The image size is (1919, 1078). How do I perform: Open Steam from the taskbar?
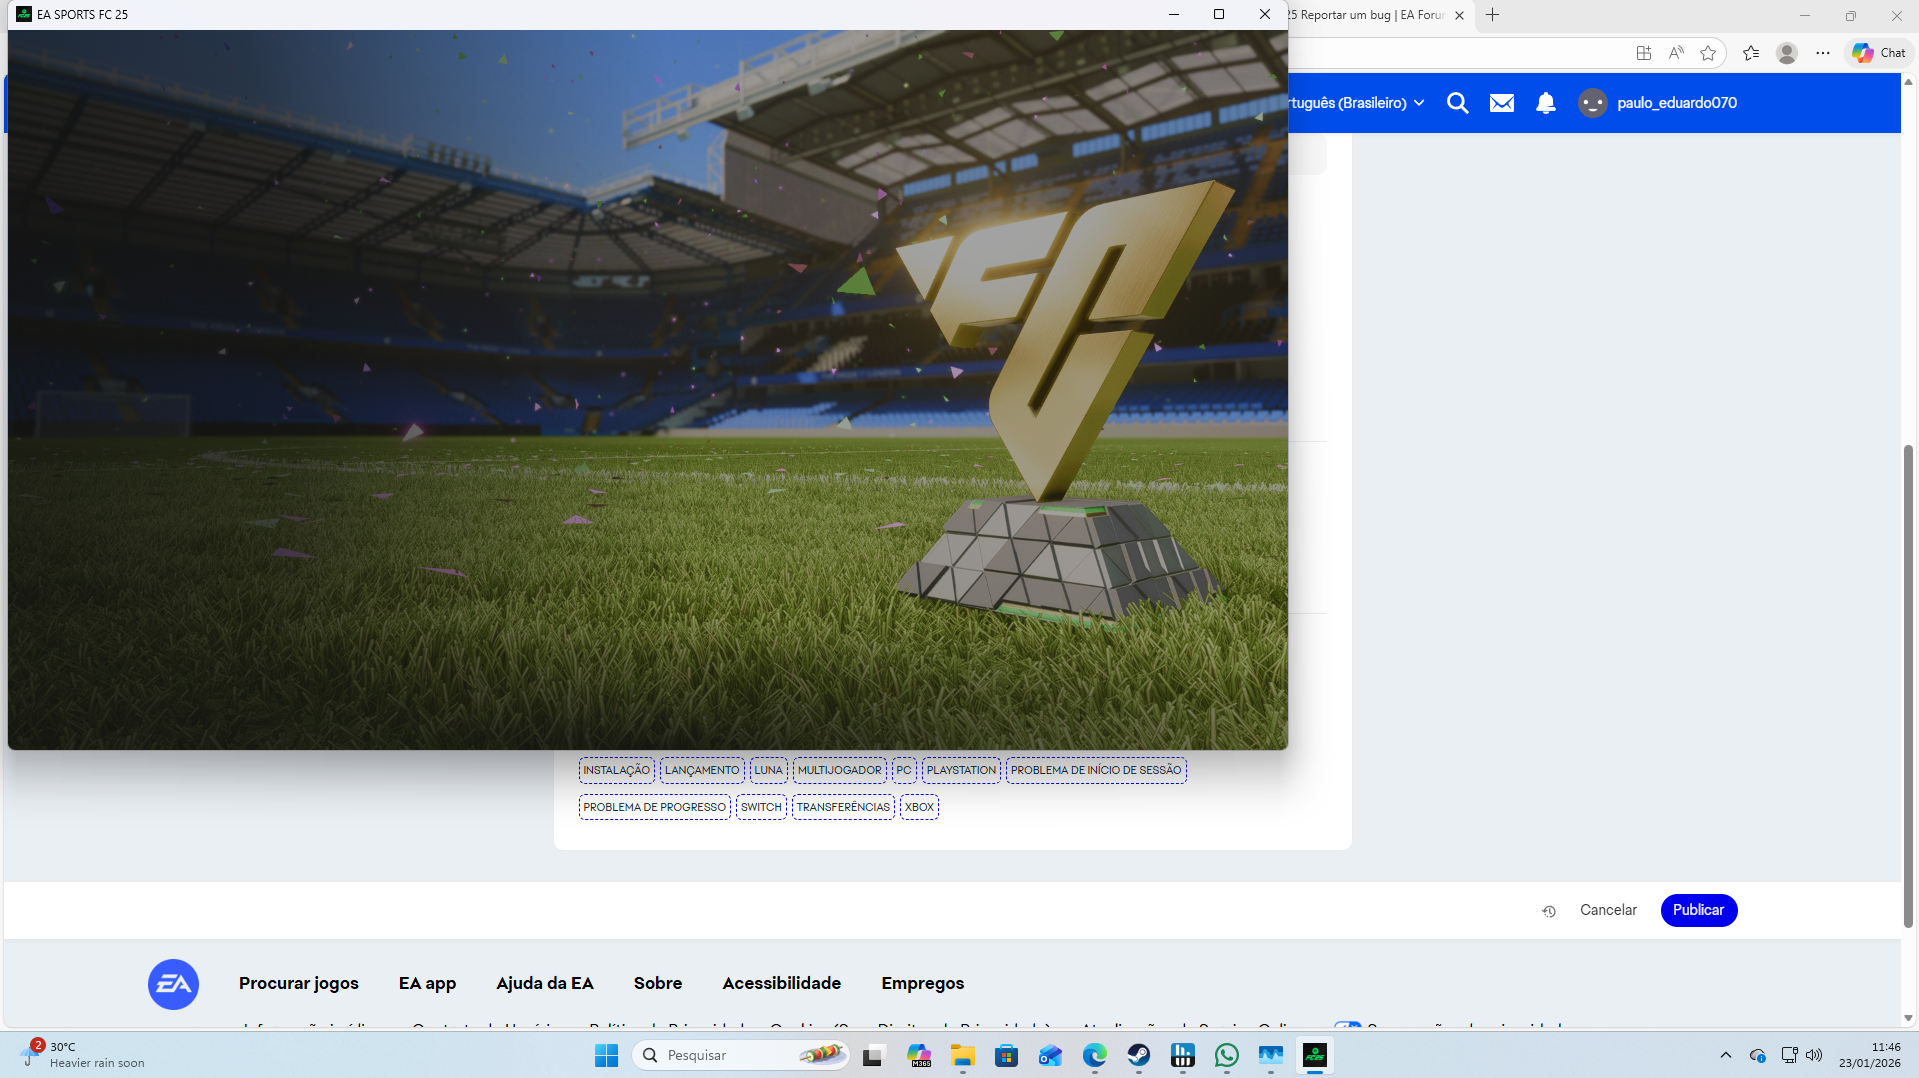(x=1138, y=1055)
